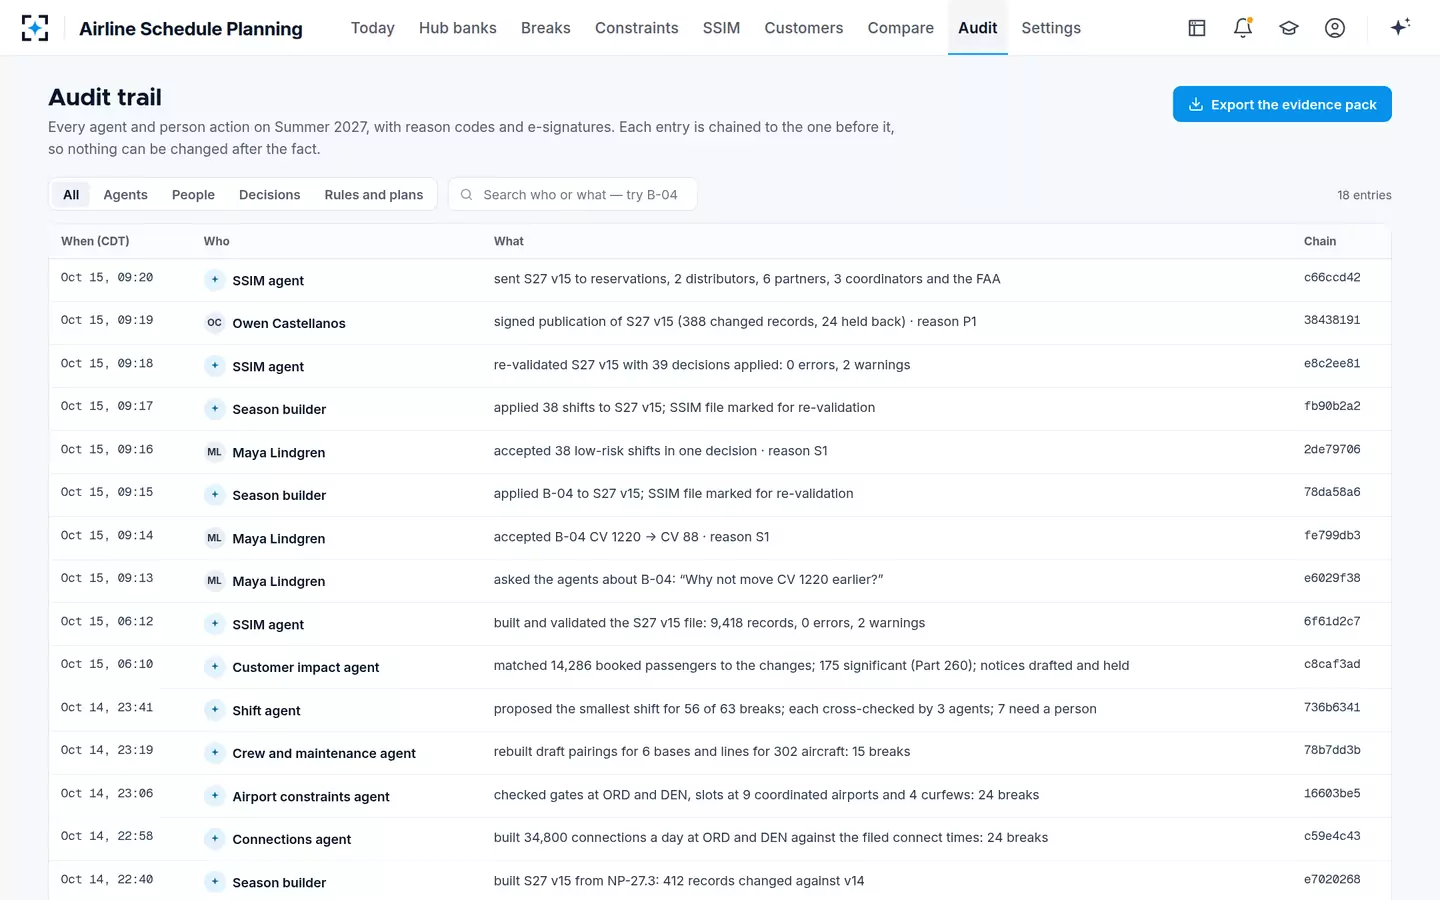Click the agent icon beside Shift agent
Image resolution: width=1440 pixels, height=900 pixels.
[214, 710]
